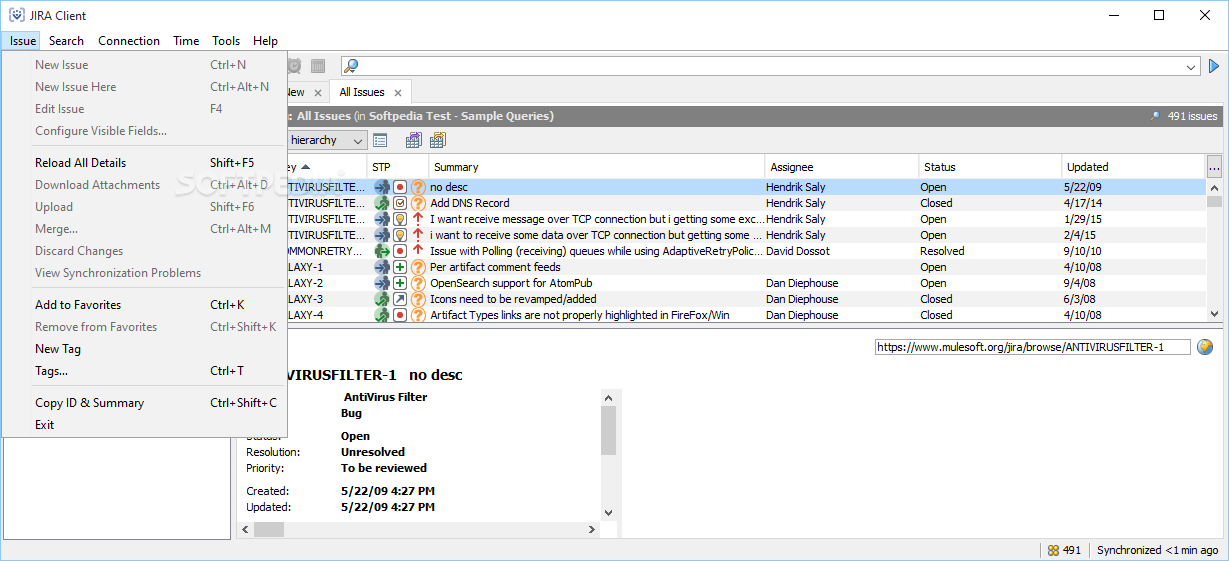Open the Tools menu
The width and height of the screenshot is (1229, 561).
click(226, 41)
